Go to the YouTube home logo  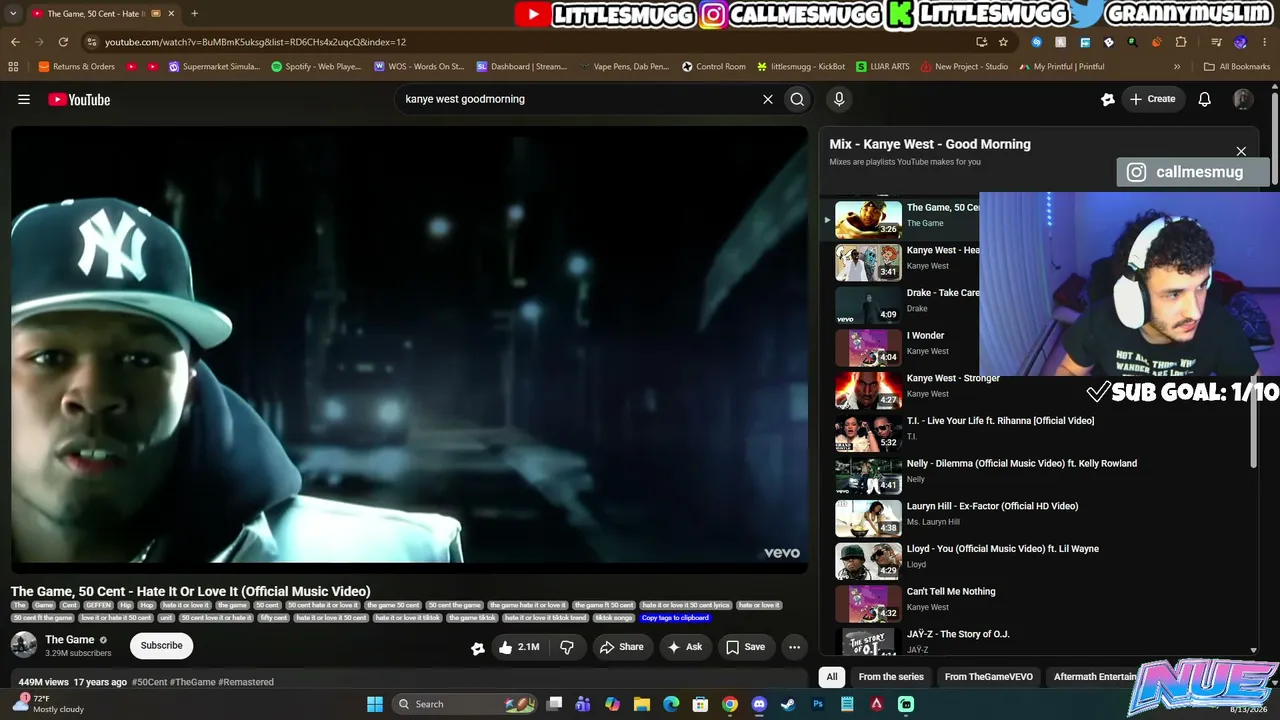tap(79, 99)
